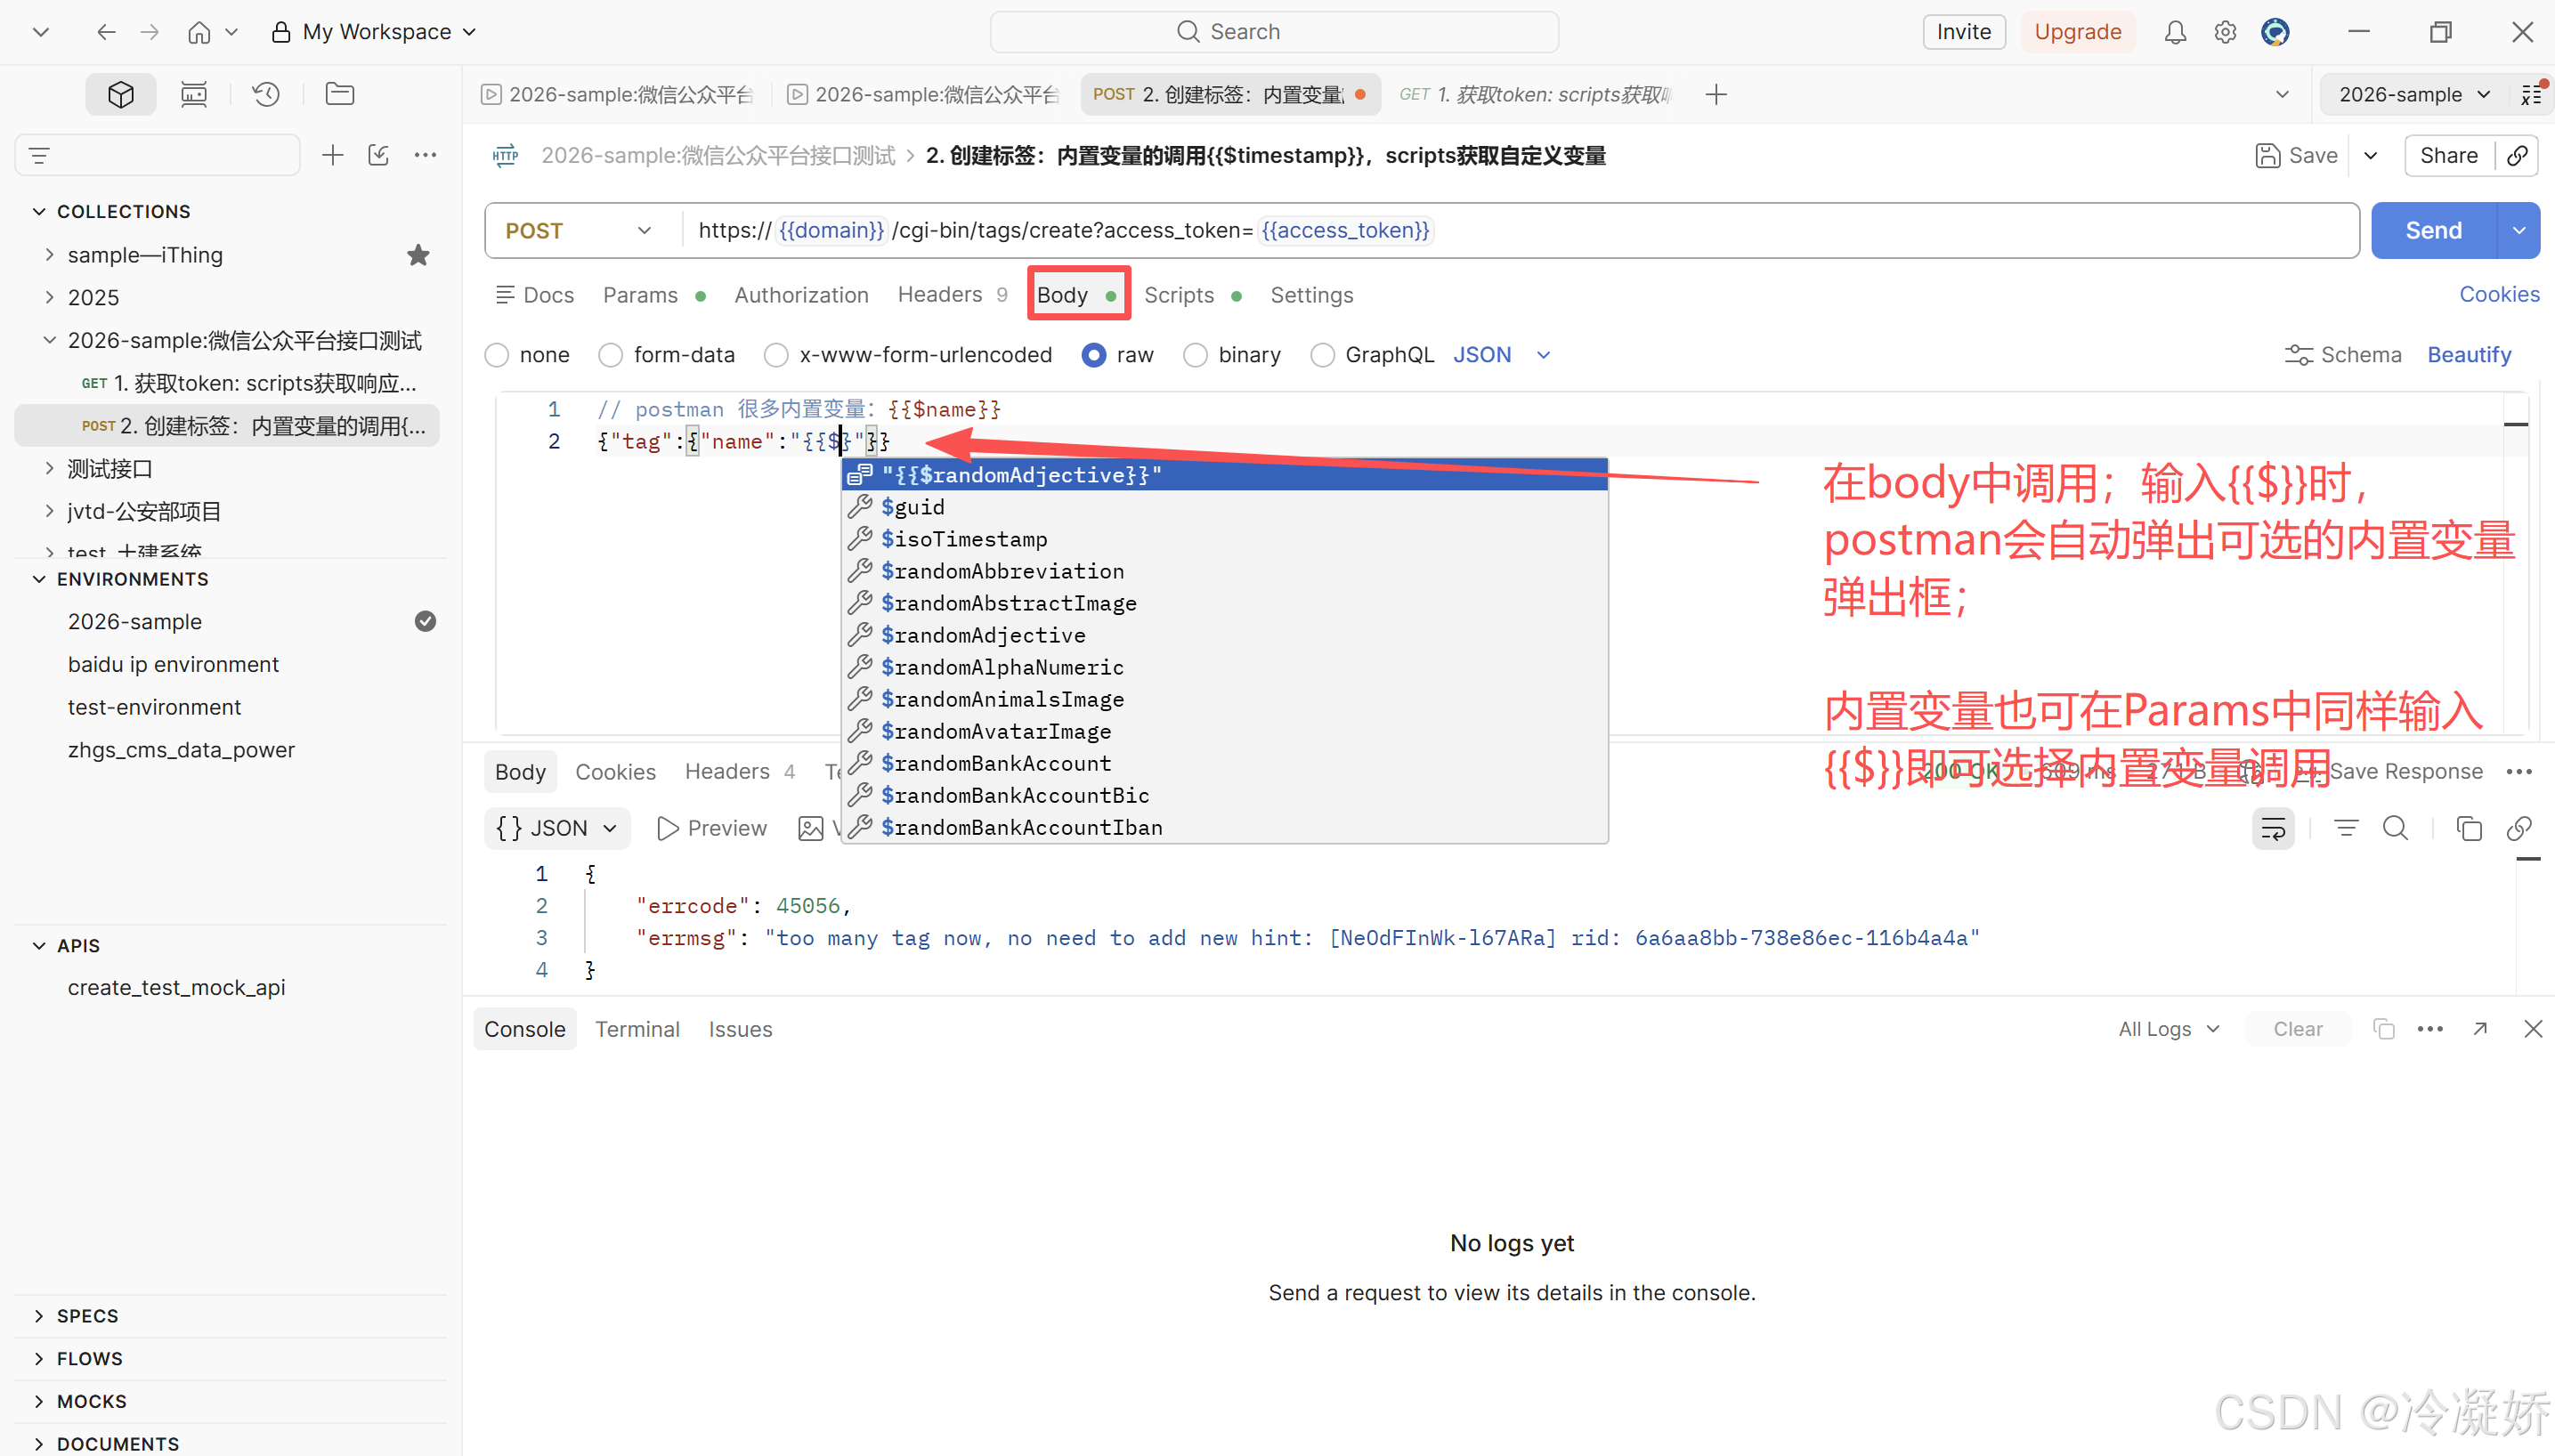Click the response link icon

tap(2519, 828)
